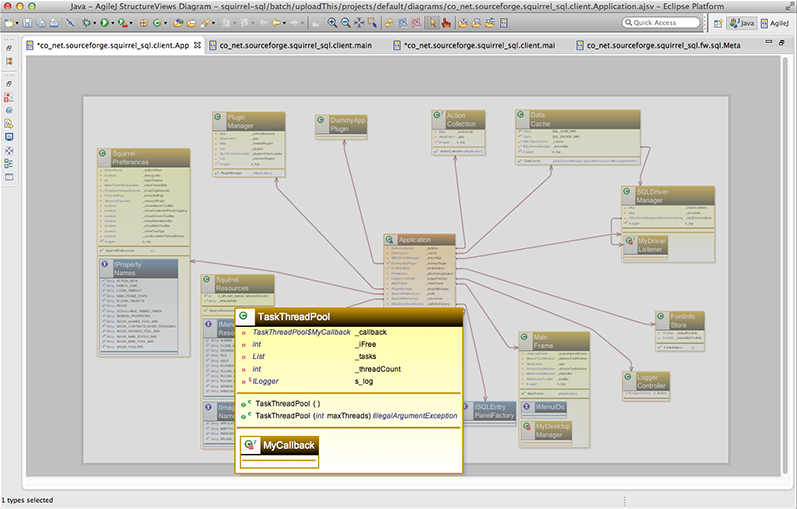Click the Open Perspective icon
Viewport: 797px width, 509px height.
(x=717, y=22)
